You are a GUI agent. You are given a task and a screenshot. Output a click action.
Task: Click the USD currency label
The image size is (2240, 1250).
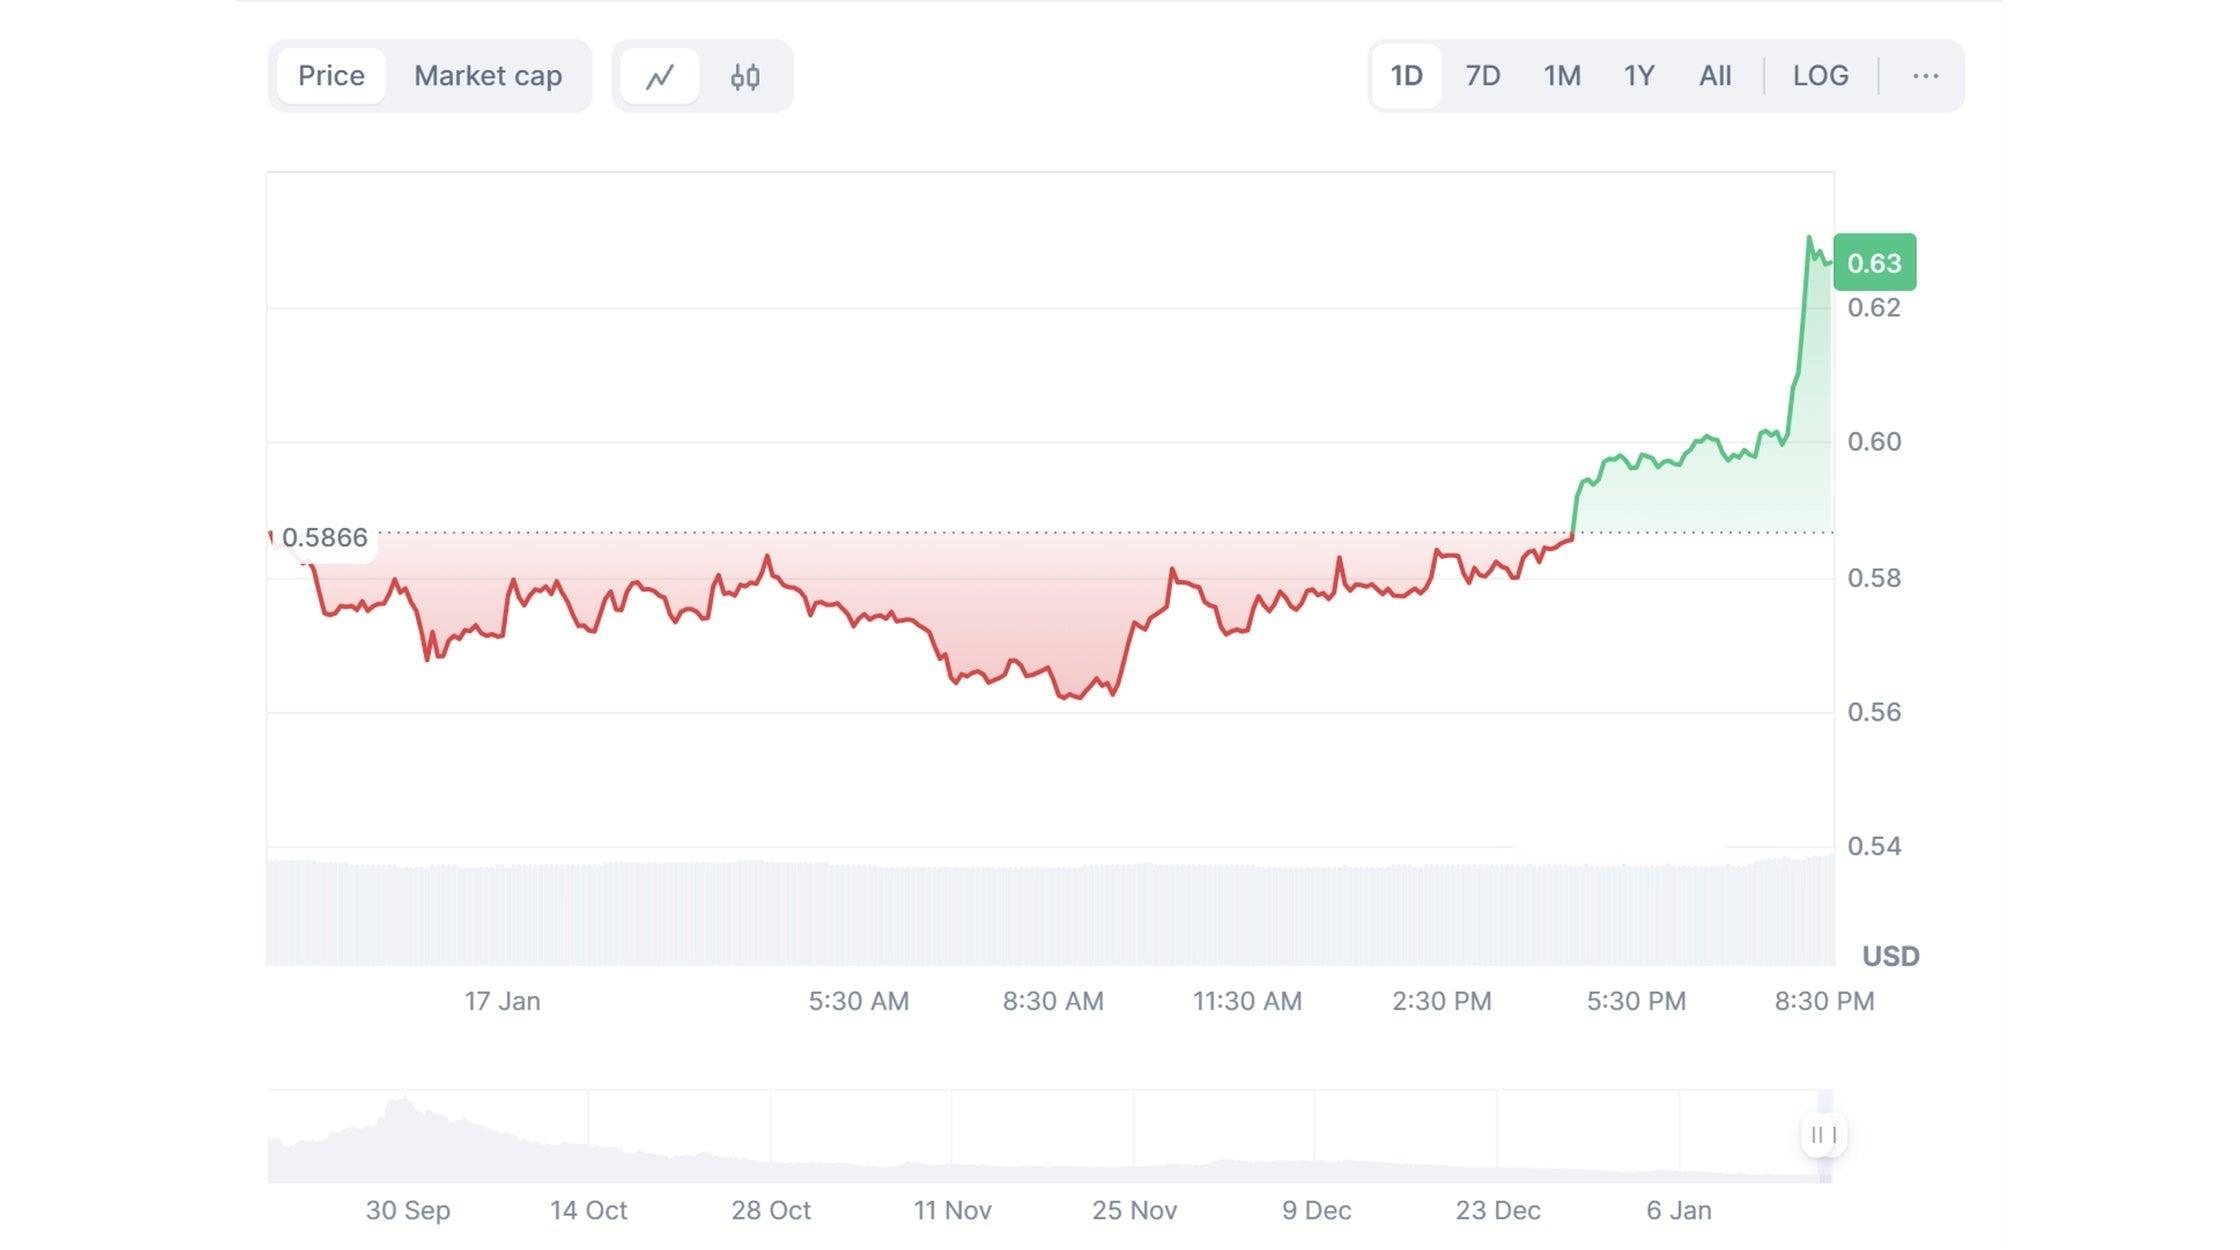pyautogui.click(x=1890, y=957)
